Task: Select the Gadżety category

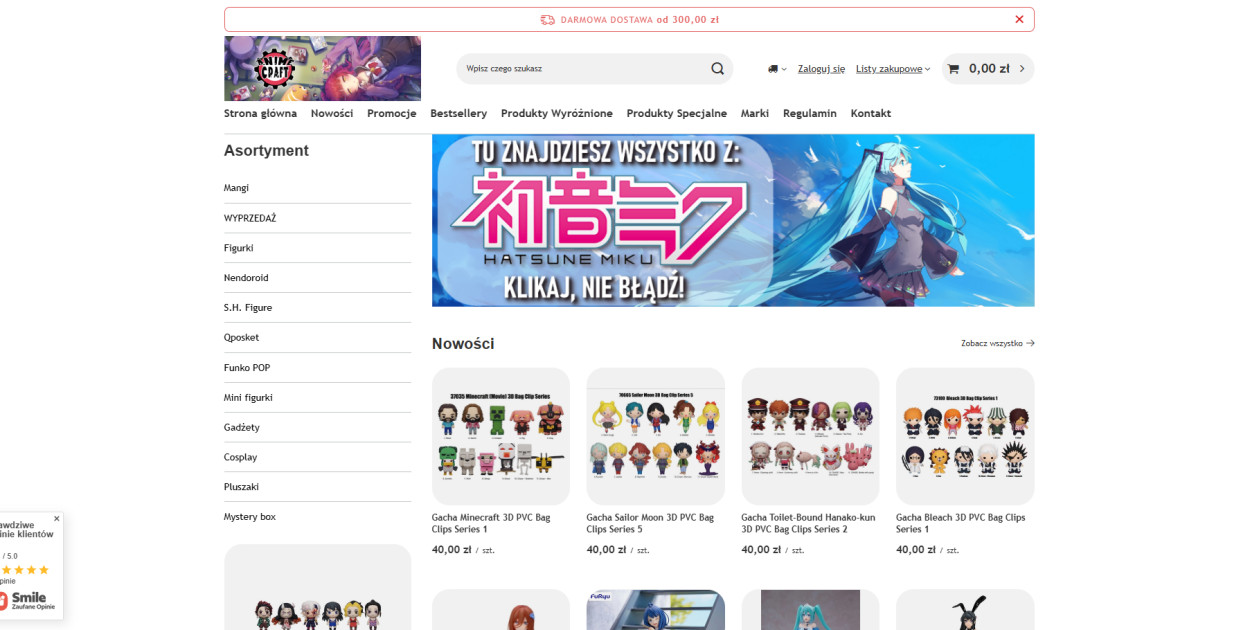Action: 317,428
